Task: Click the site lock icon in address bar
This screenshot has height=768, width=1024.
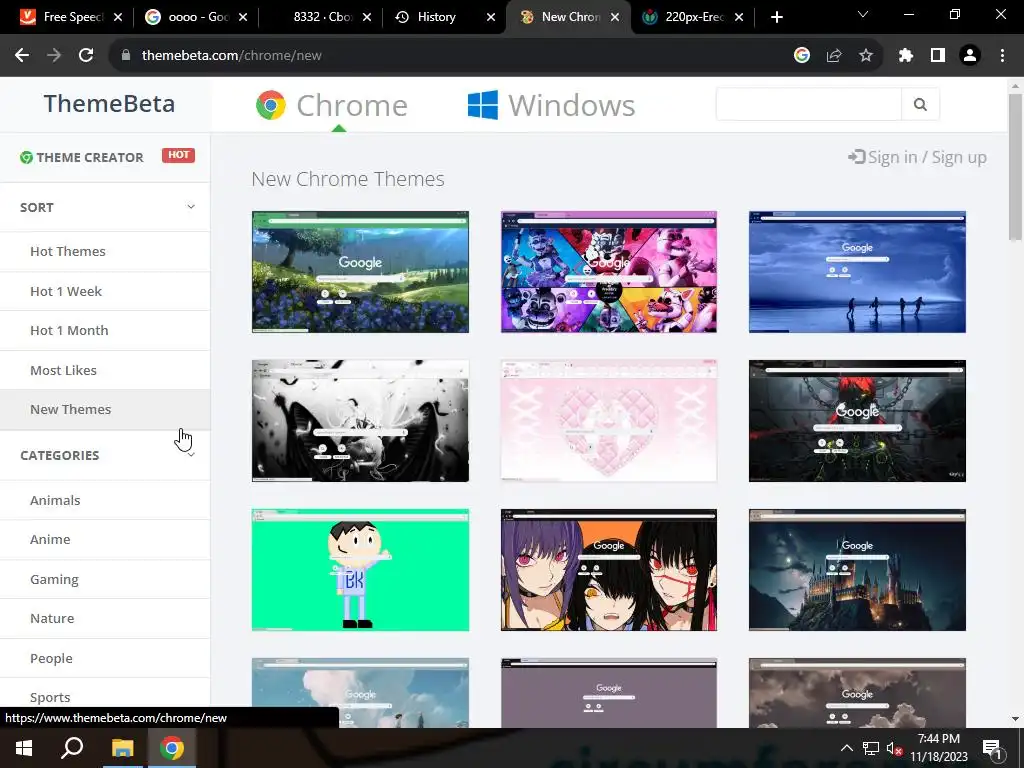Action: point(126,56)
